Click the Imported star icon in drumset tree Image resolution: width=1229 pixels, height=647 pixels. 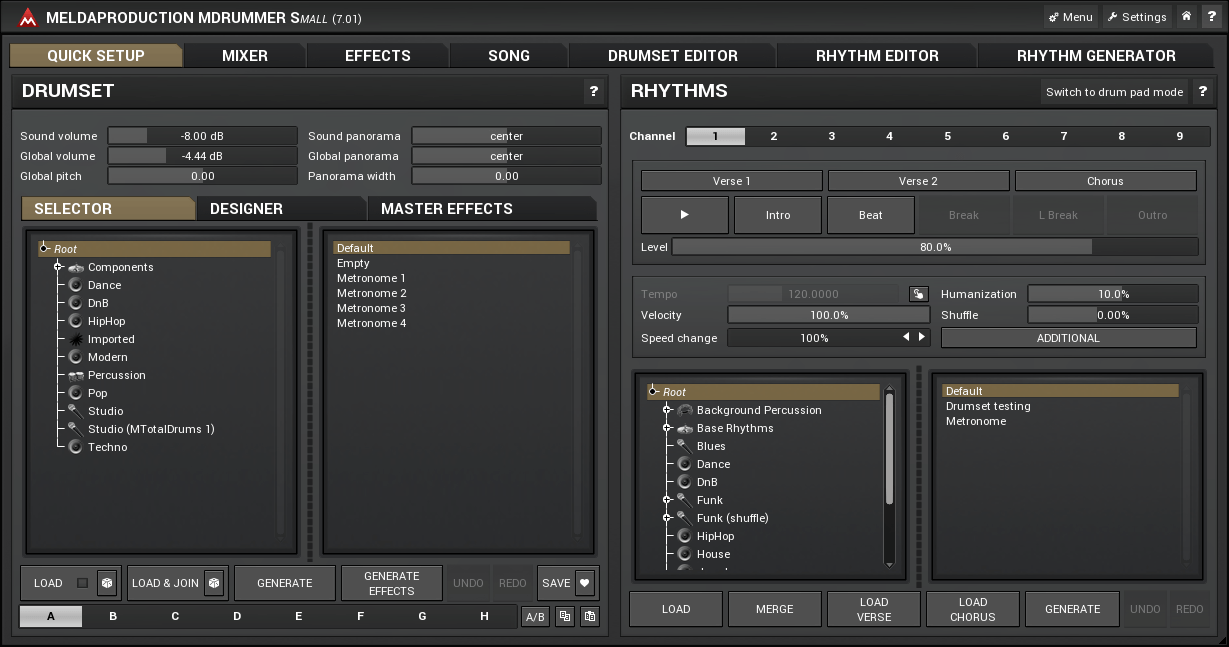(x=76, y=339)
